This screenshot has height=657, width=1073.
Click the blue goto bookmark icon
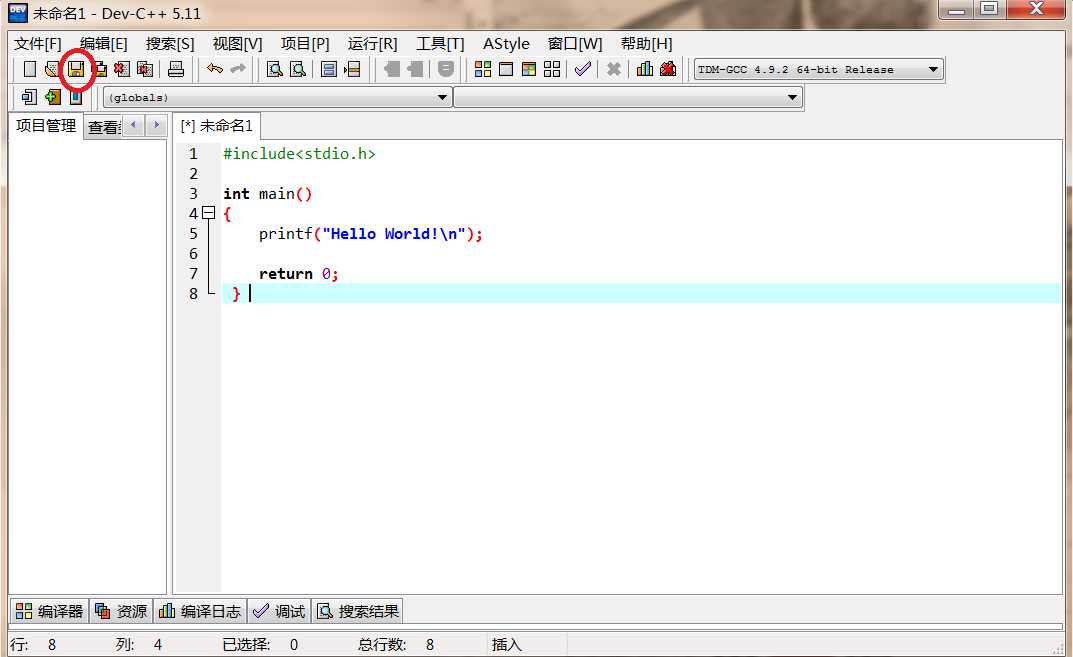point(76,96)
